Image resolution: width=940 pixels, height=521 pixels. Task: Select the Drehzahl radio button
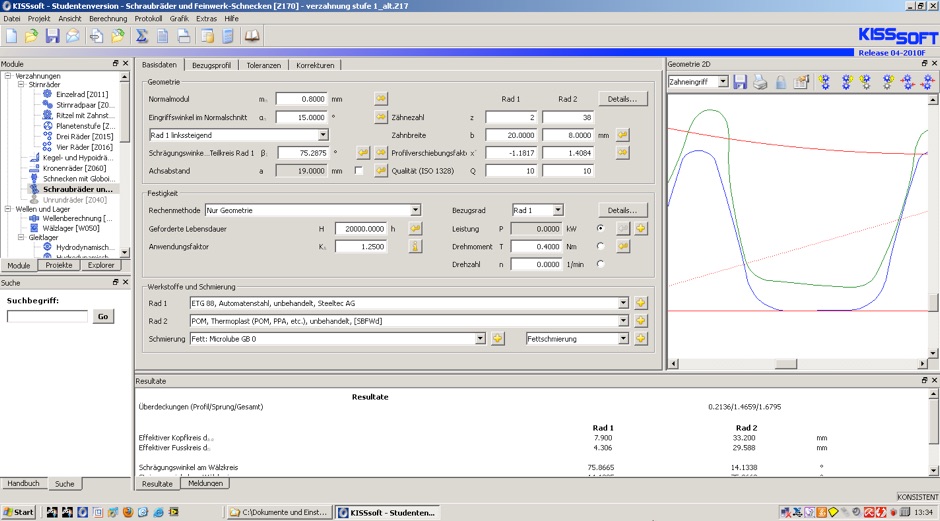[600, 264]
